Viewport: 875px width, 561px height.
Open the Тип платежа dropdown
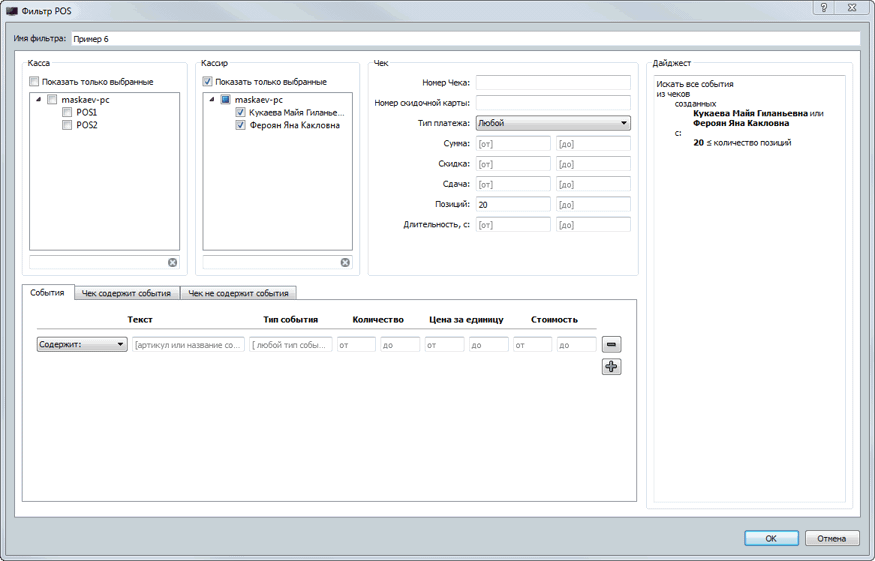click(553, 123)
